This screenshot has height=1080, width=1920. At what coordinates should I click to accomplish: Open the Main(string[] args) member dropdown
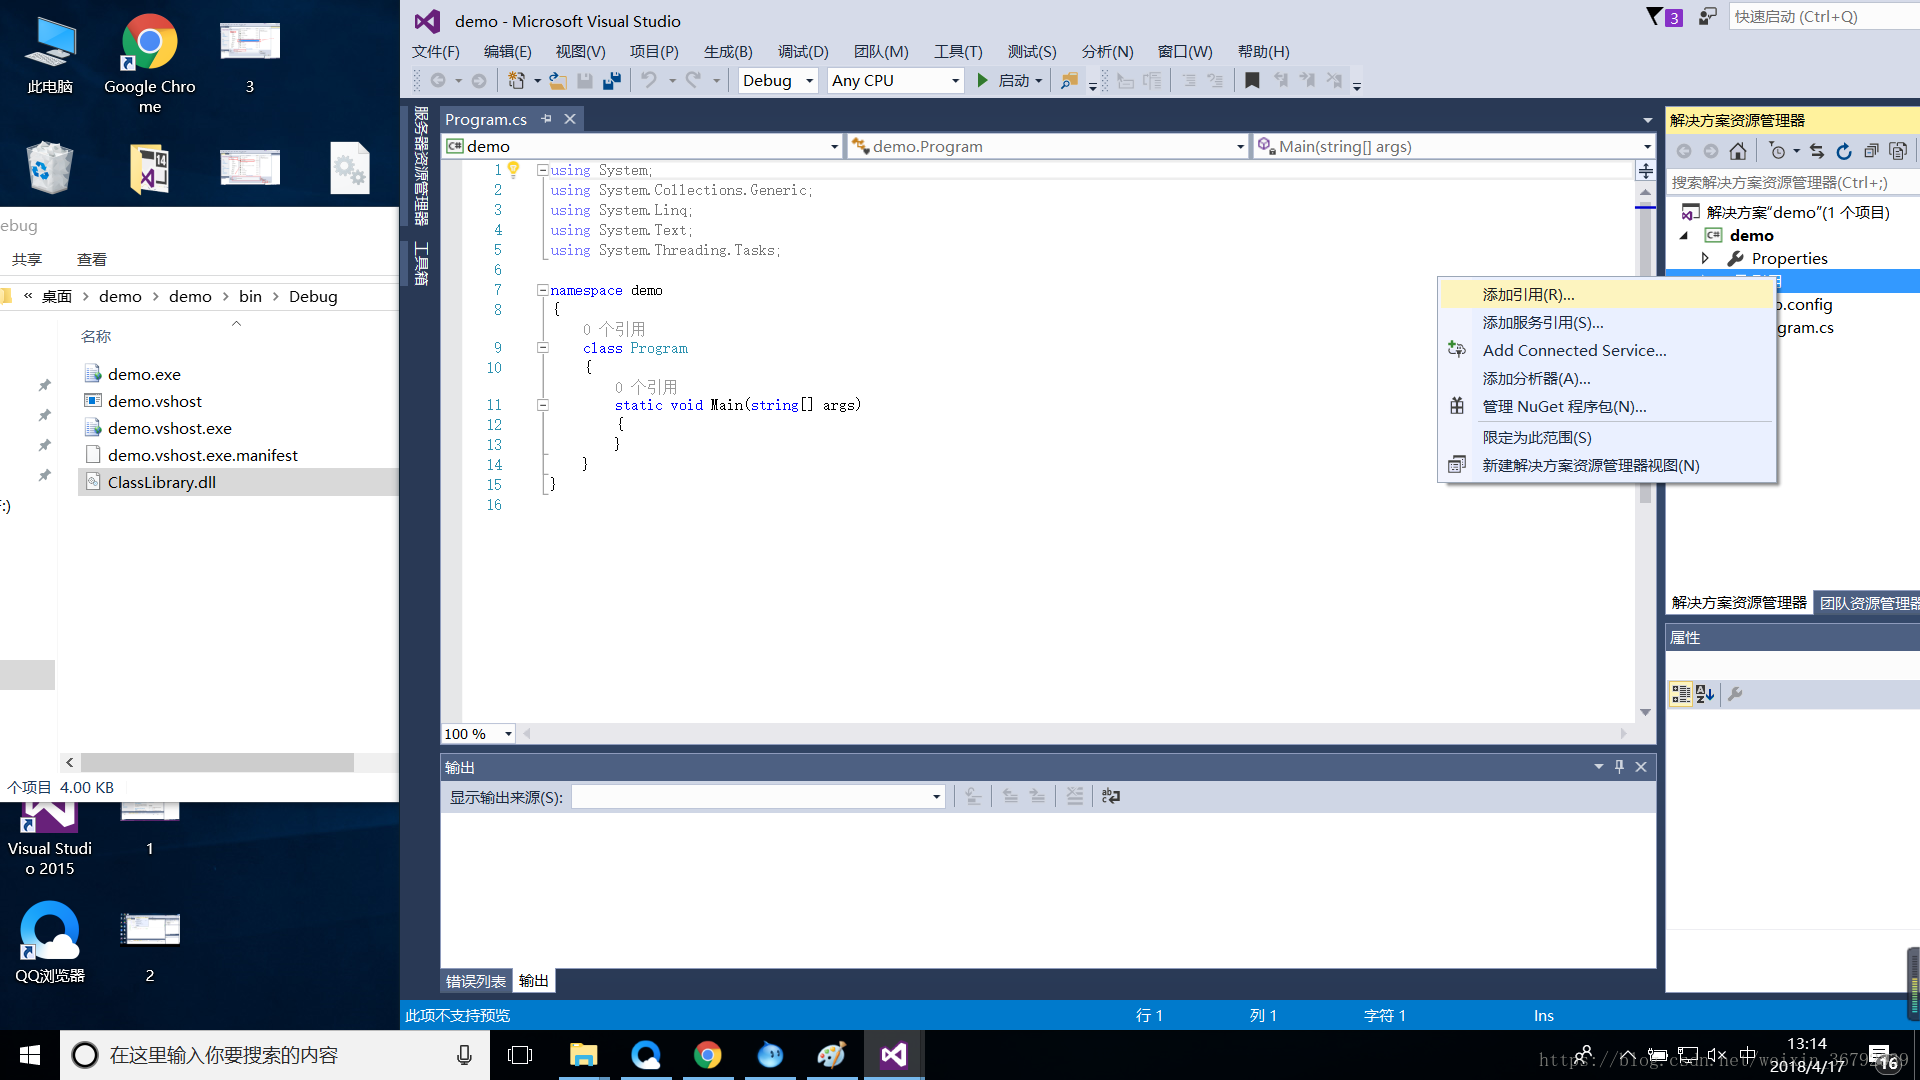(x=1647, y=147)
